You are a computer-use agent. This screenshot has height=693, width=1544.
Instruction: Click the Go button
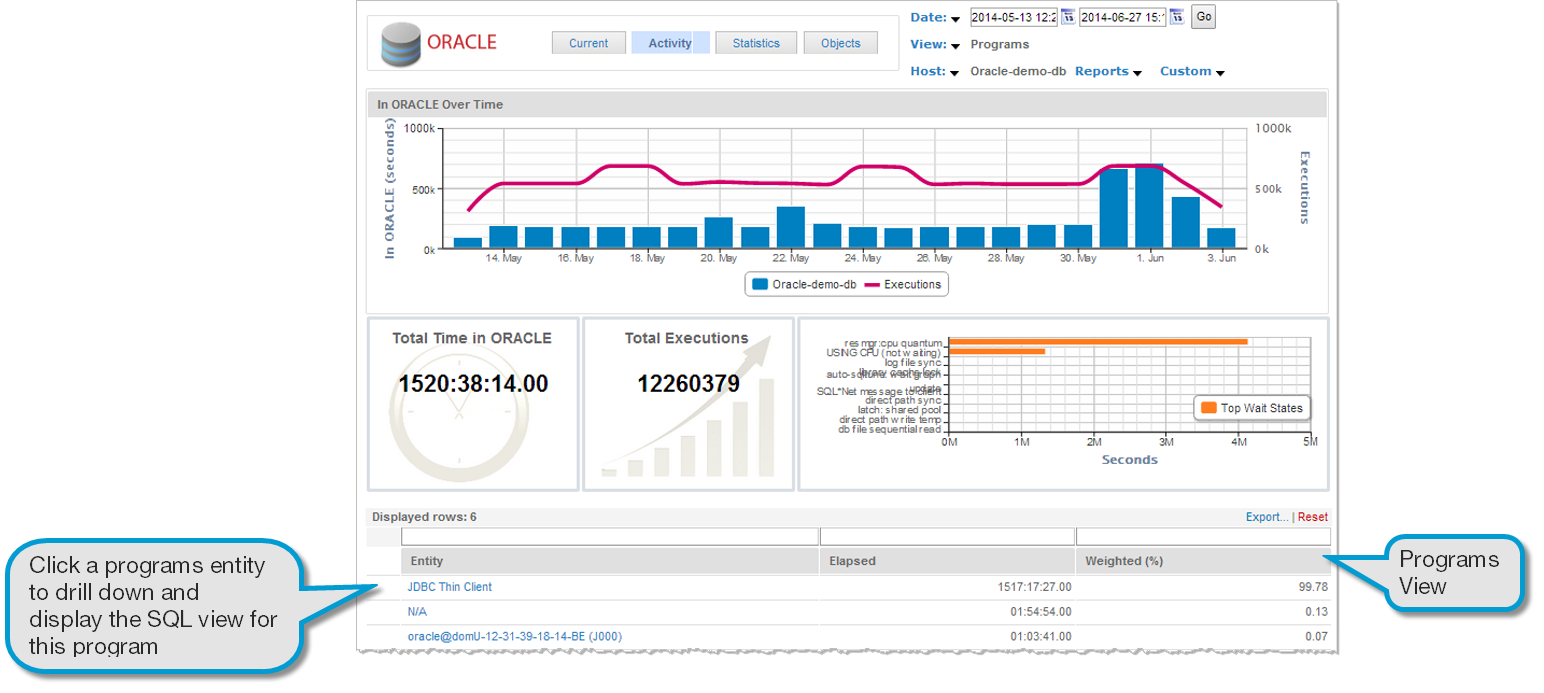coord(1203,17)
